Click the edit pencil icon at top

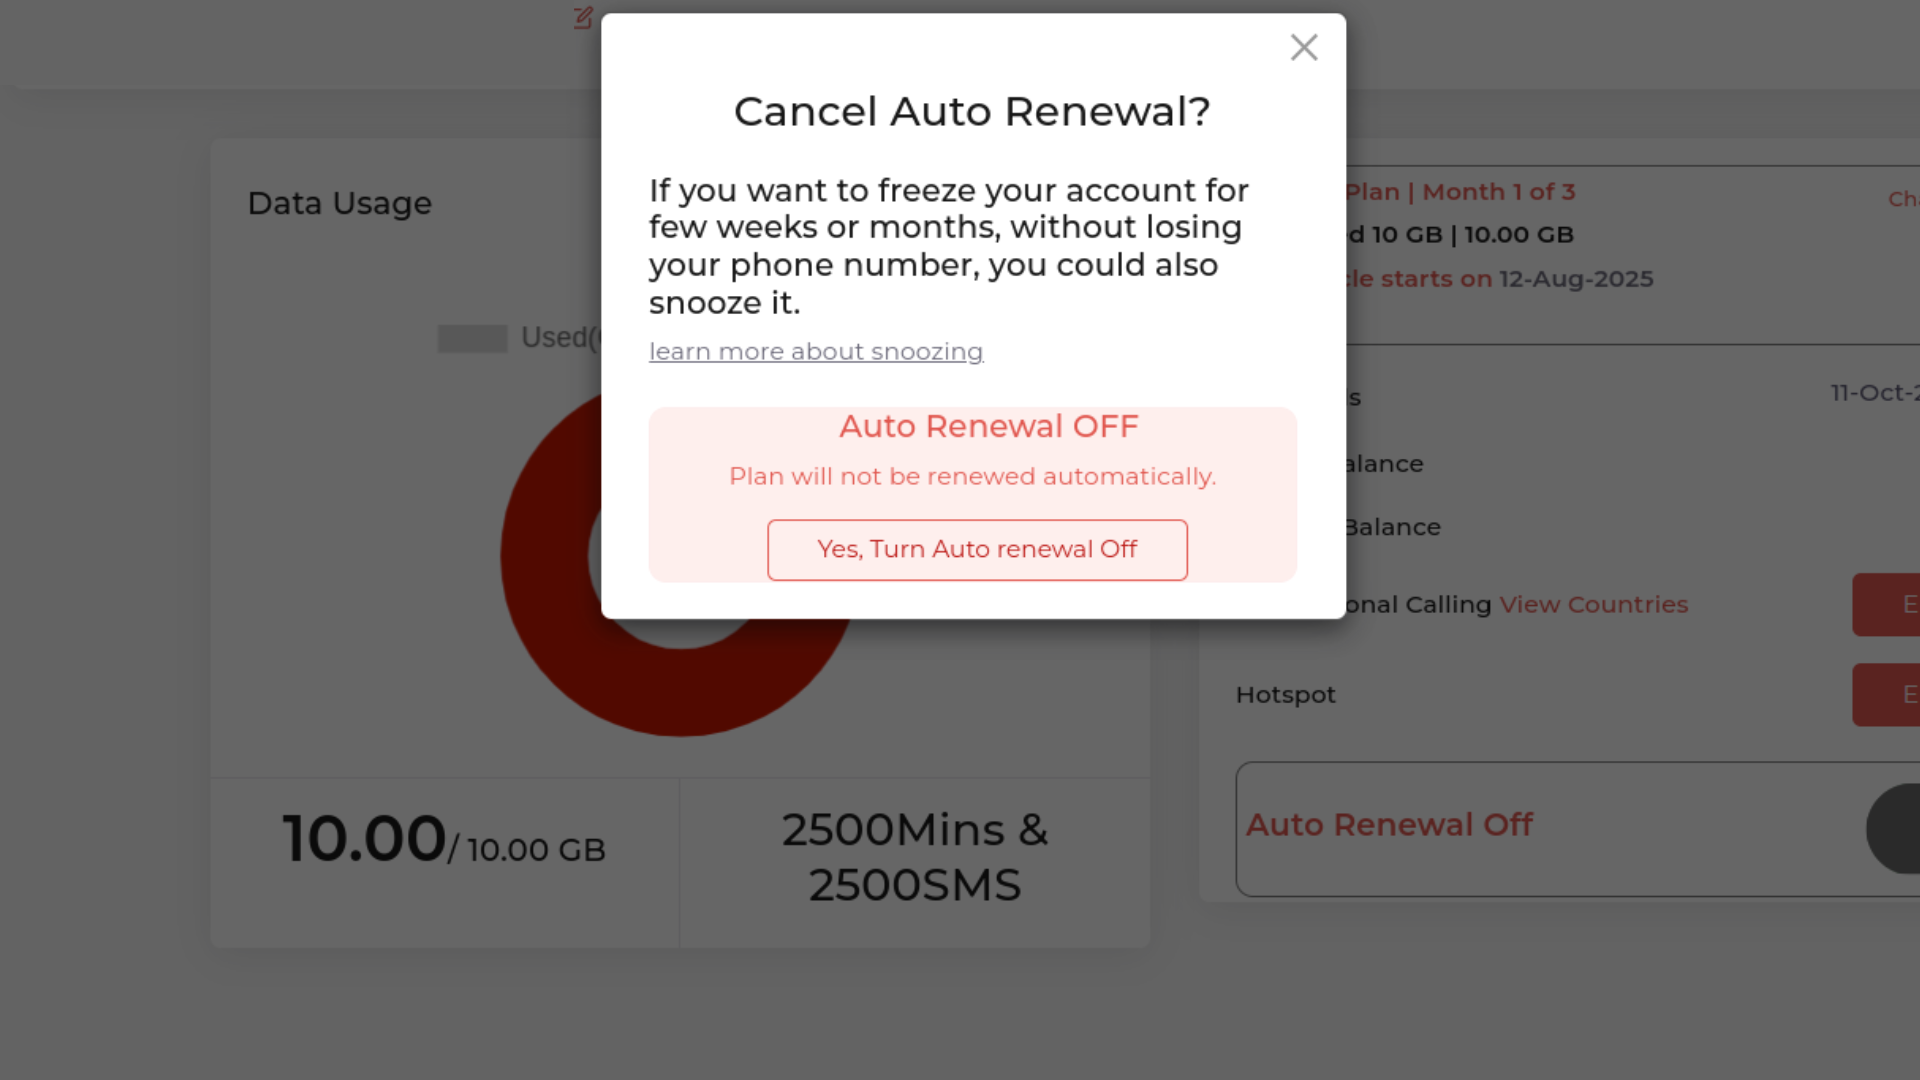pyautogui.click(x=583, y=18)
